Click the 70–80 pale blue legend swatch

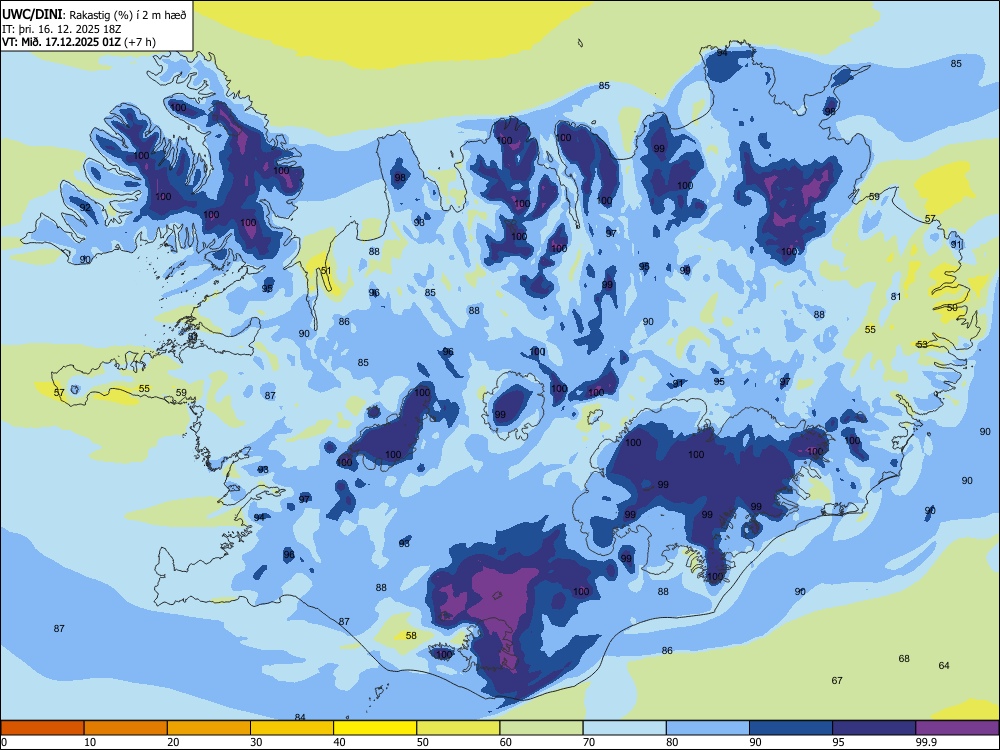[624, 728]
